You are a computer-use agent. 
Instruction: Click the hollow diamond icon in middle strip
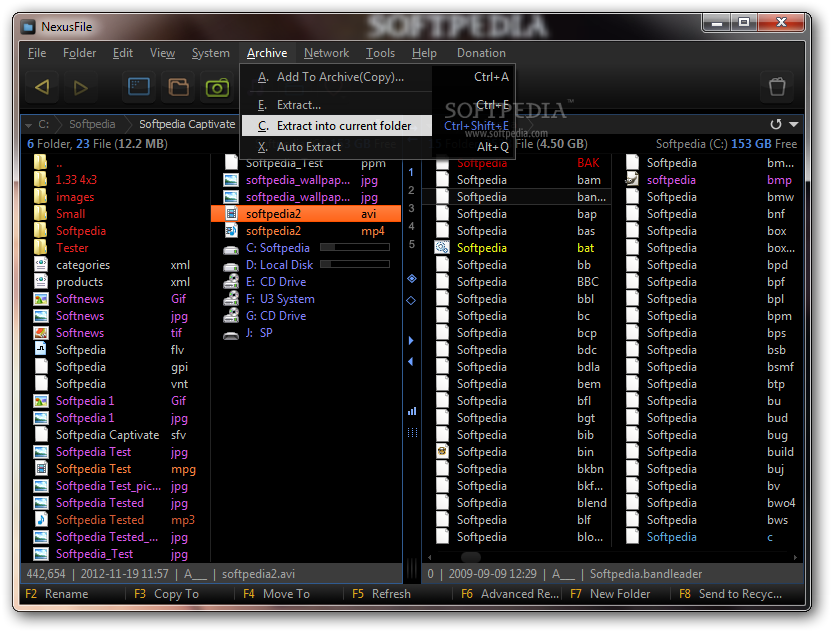pyautogui.click(x=411, y=300)
